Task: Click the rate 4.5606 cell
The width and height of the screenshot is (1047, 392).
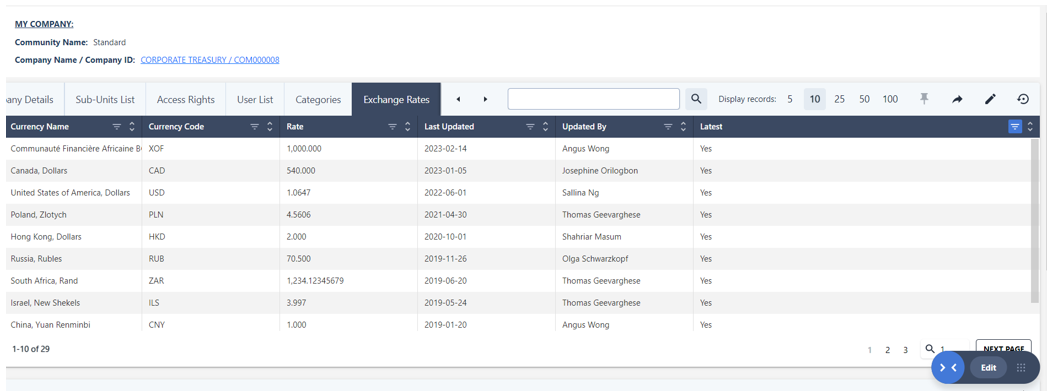Action: coord(349,215)
